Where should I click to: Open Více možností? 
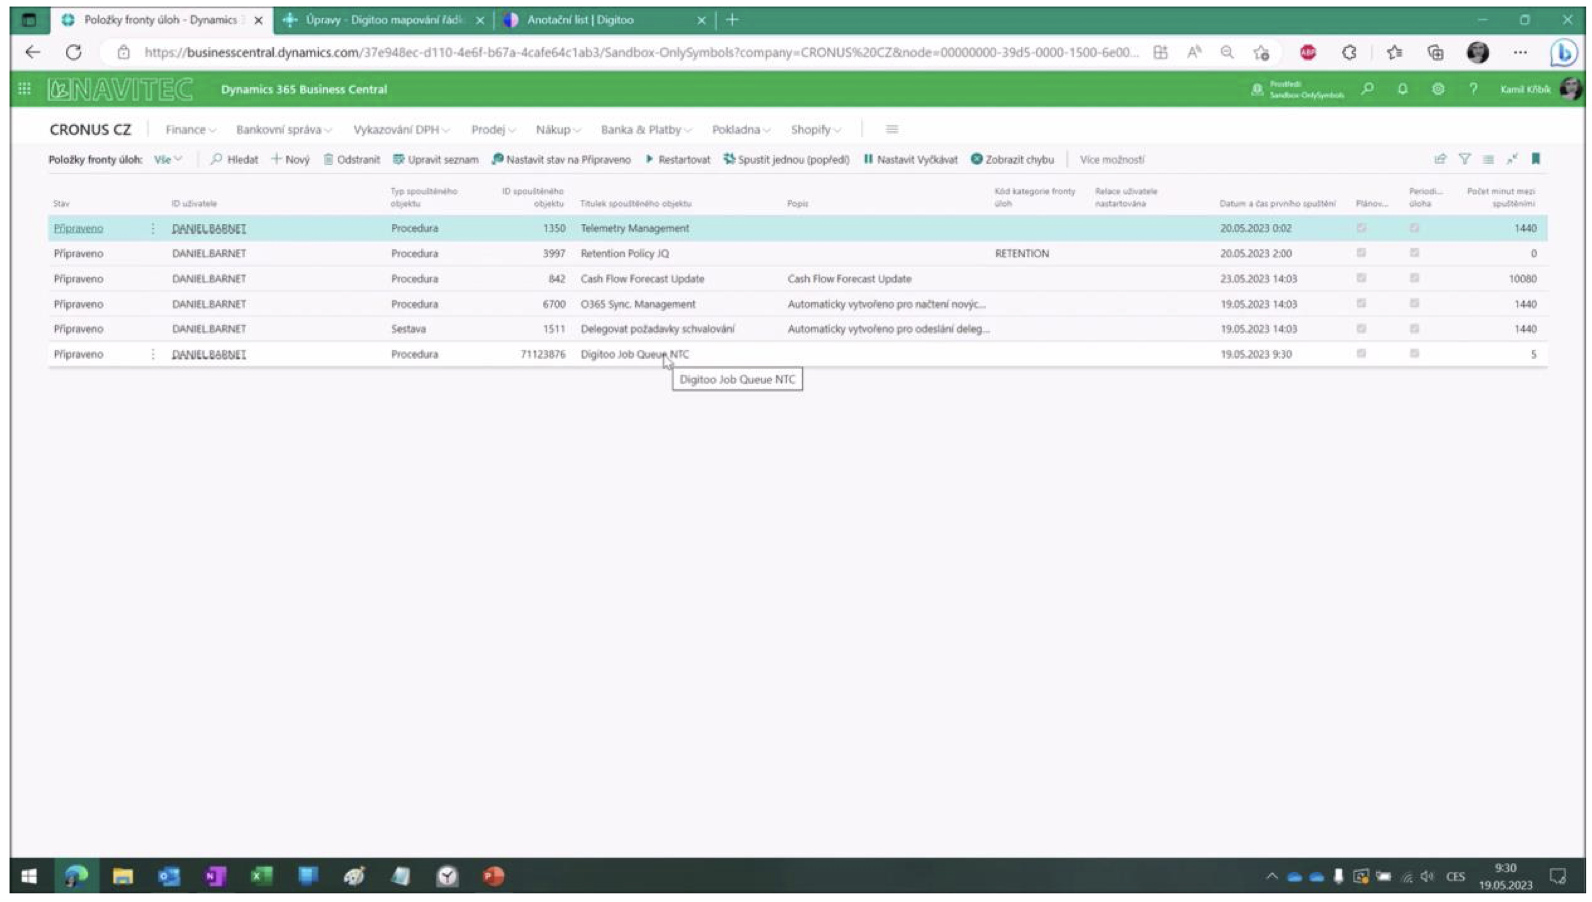[1111, 159]
